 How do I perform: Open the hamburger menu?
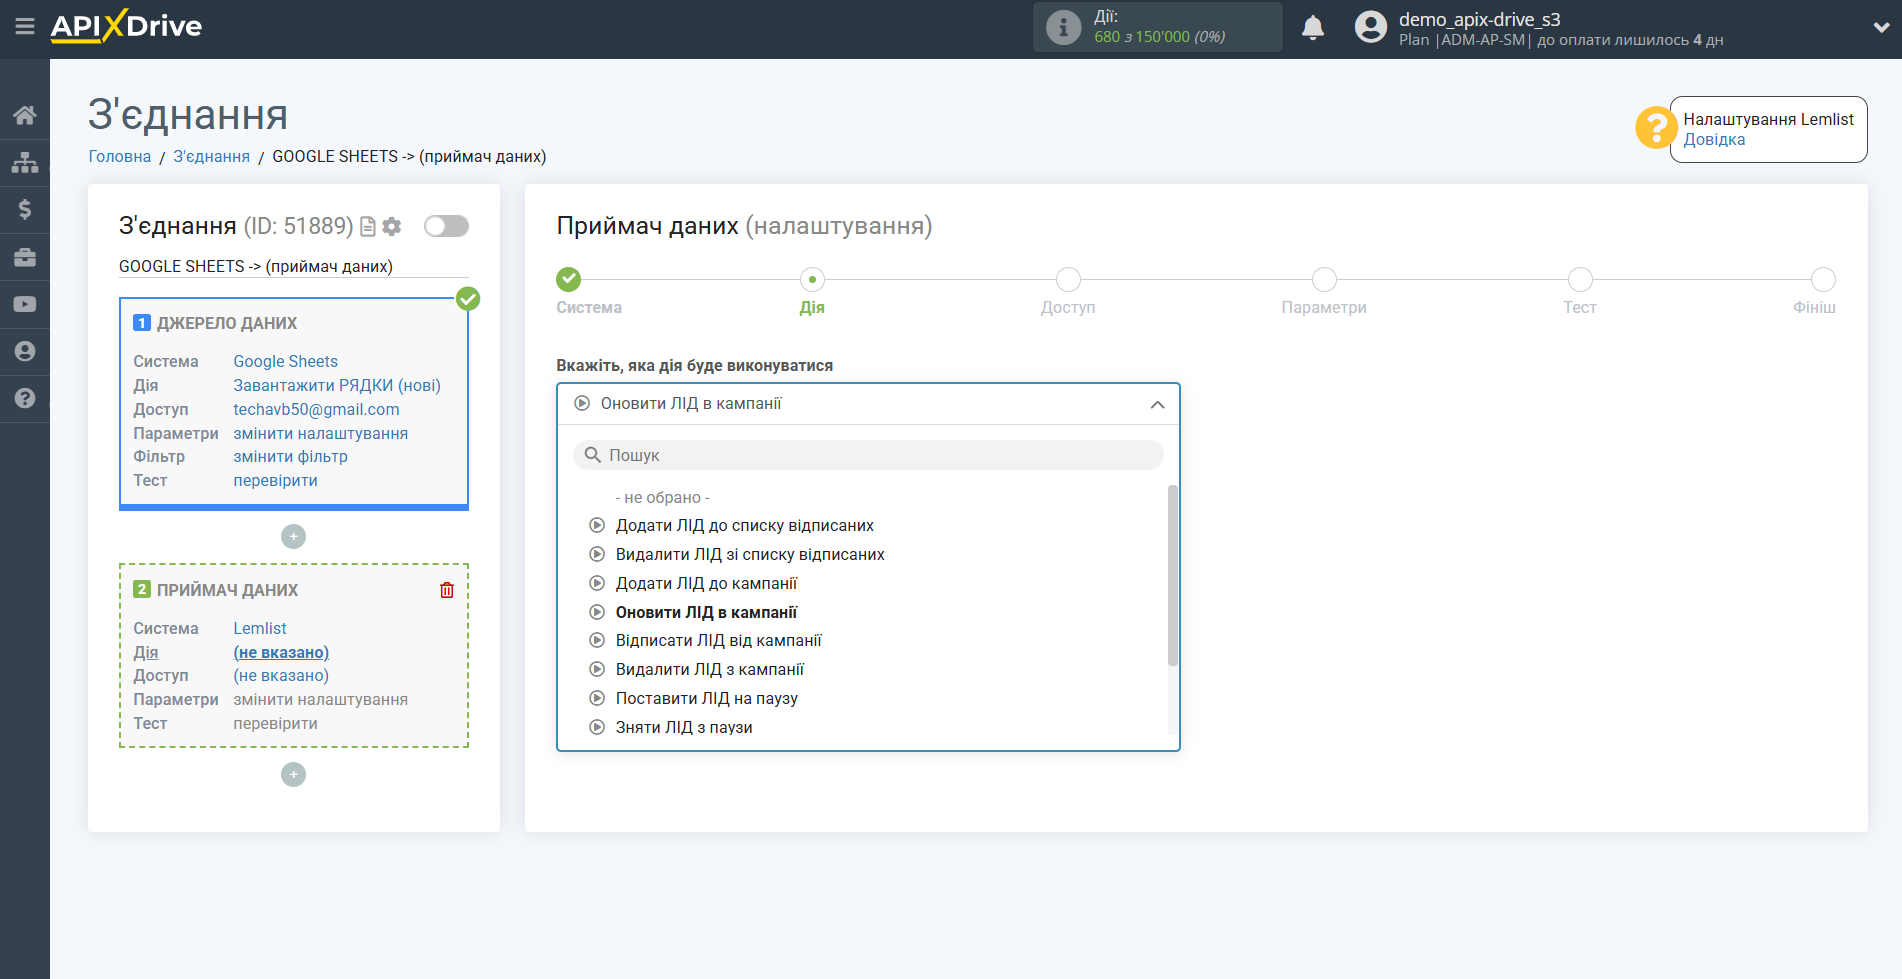click(25, 26)
